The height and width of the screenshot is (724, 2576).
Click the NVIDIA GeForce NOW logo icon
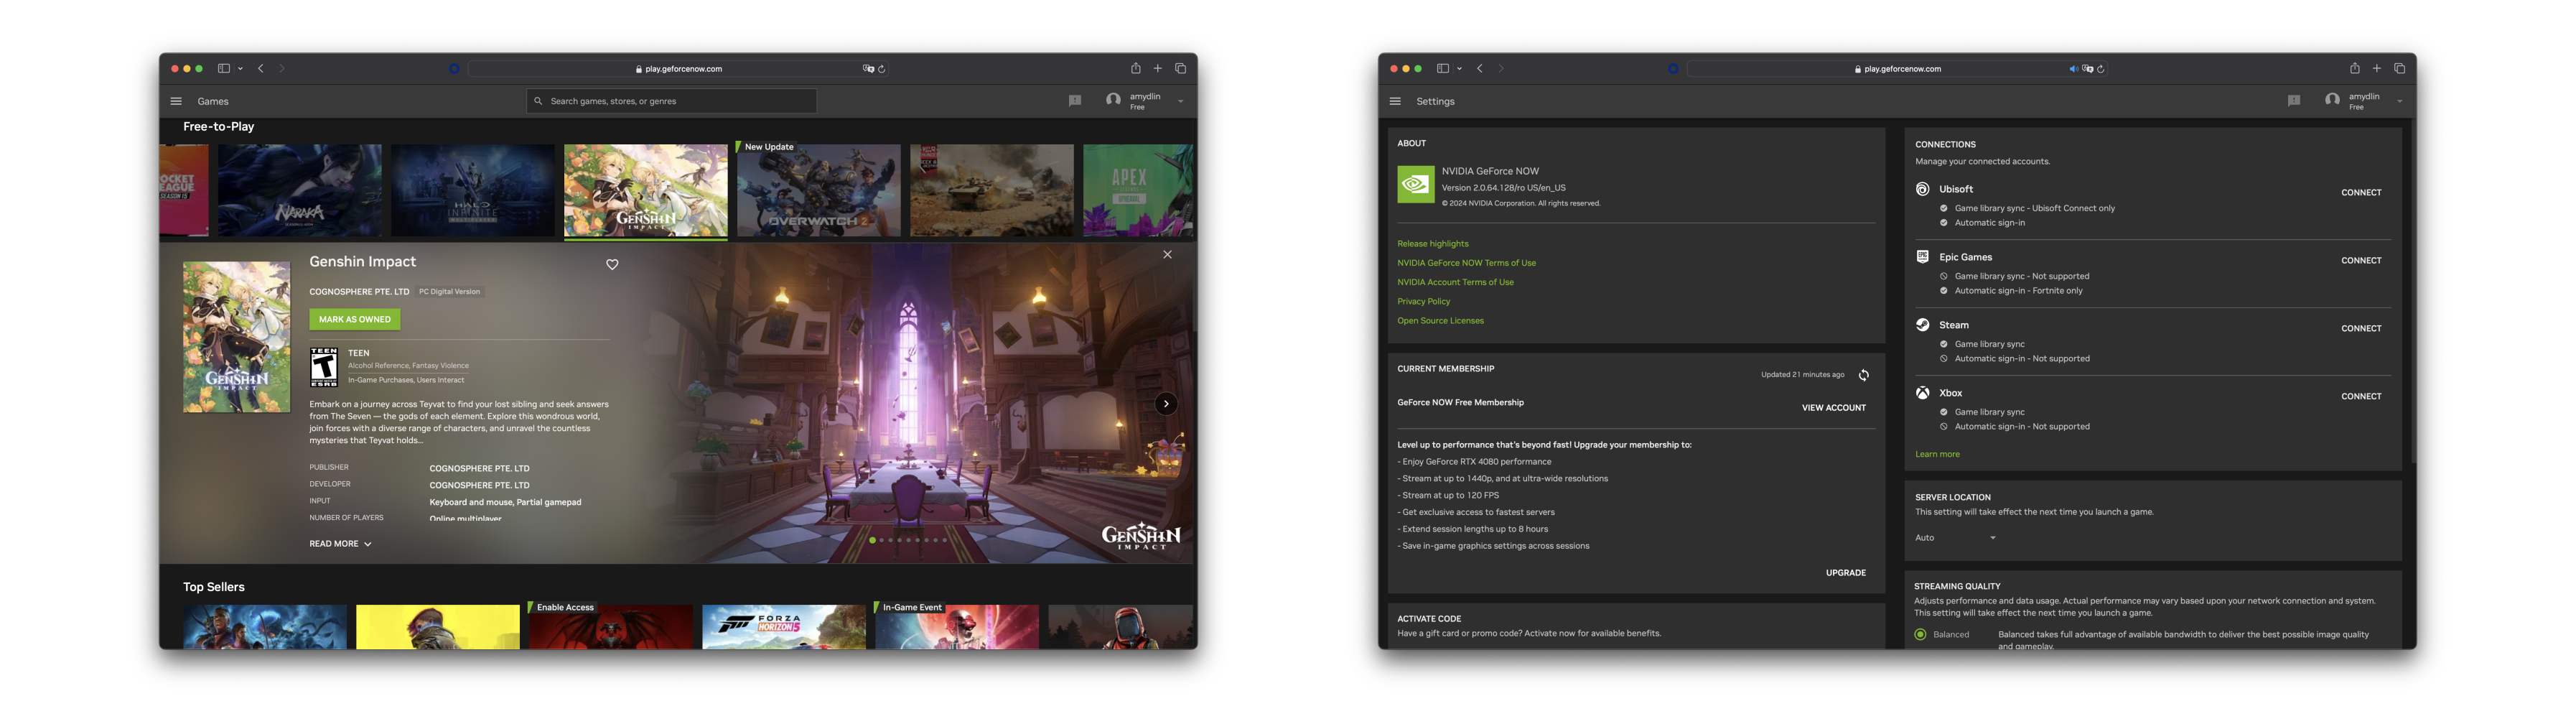(1416, 185)
